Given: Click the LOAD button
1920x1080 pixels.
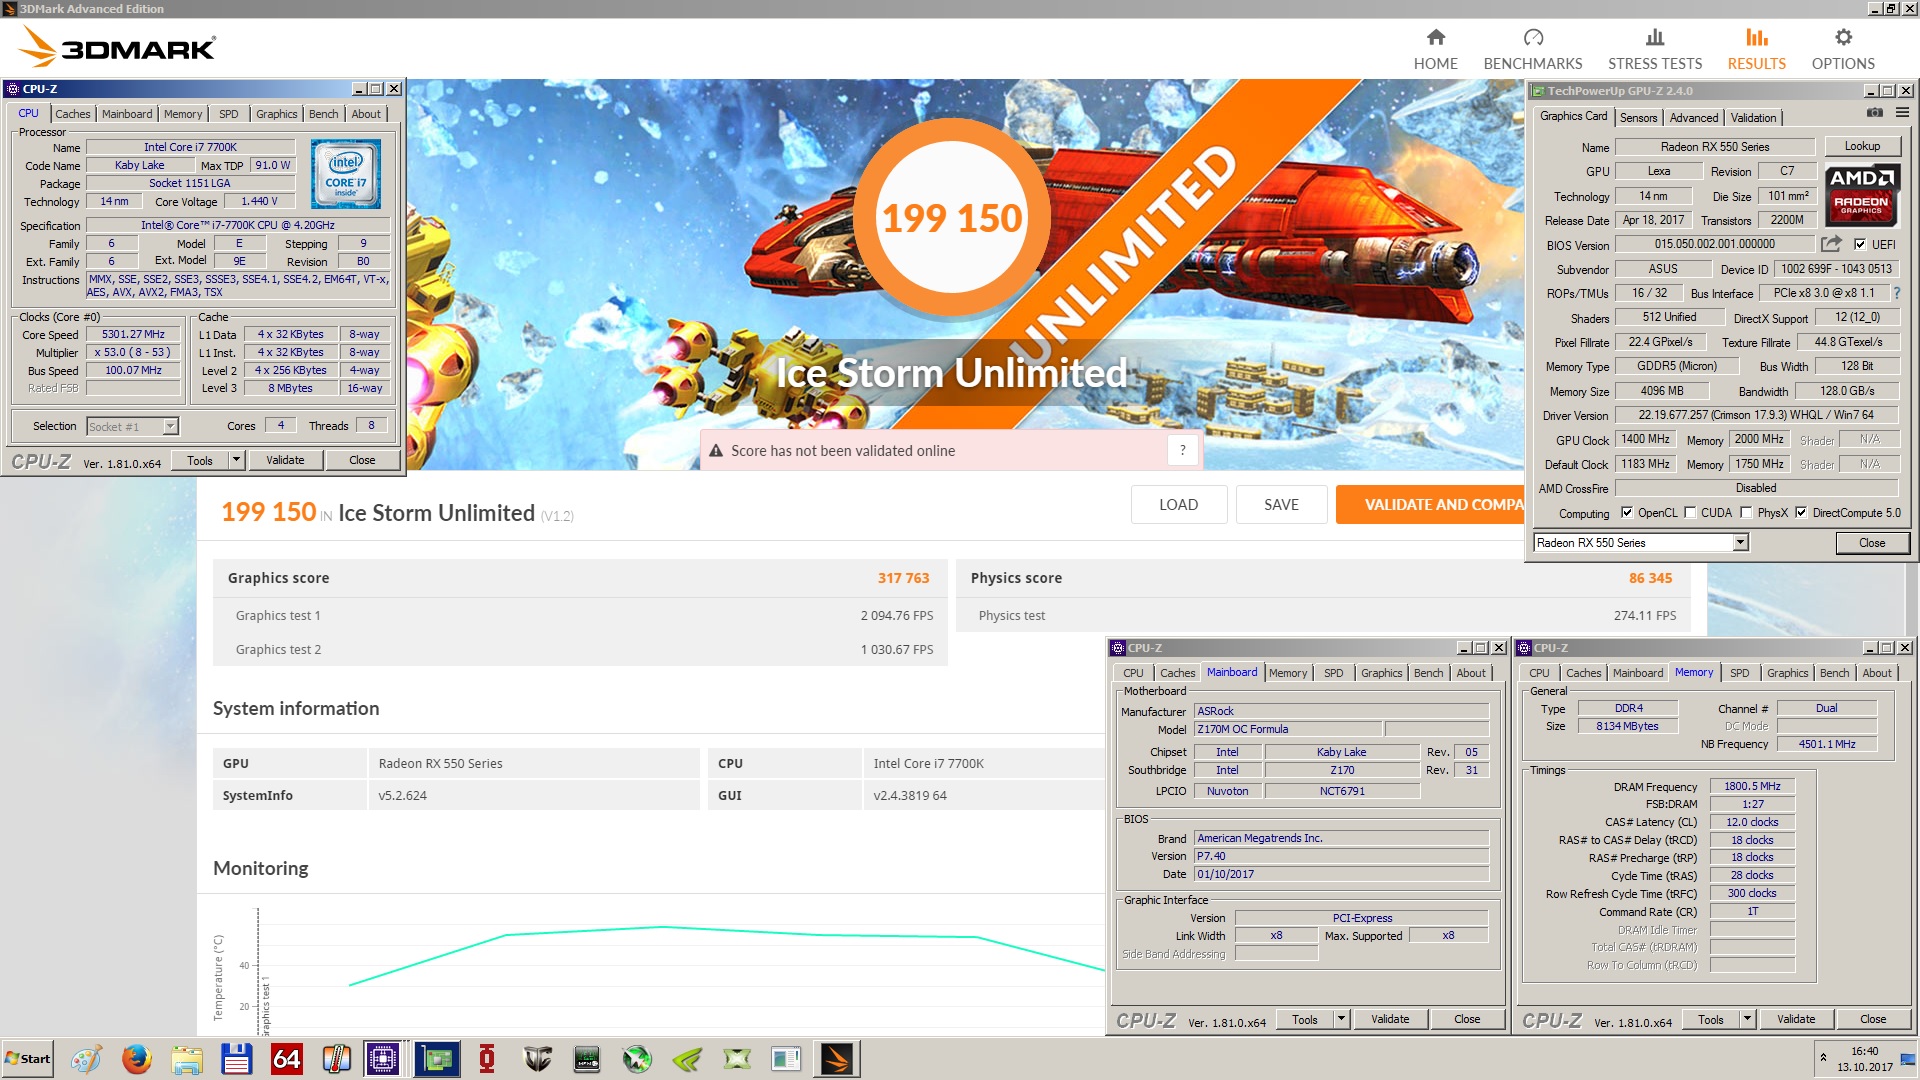Looking at the screenshot, I should [1178, 504].
